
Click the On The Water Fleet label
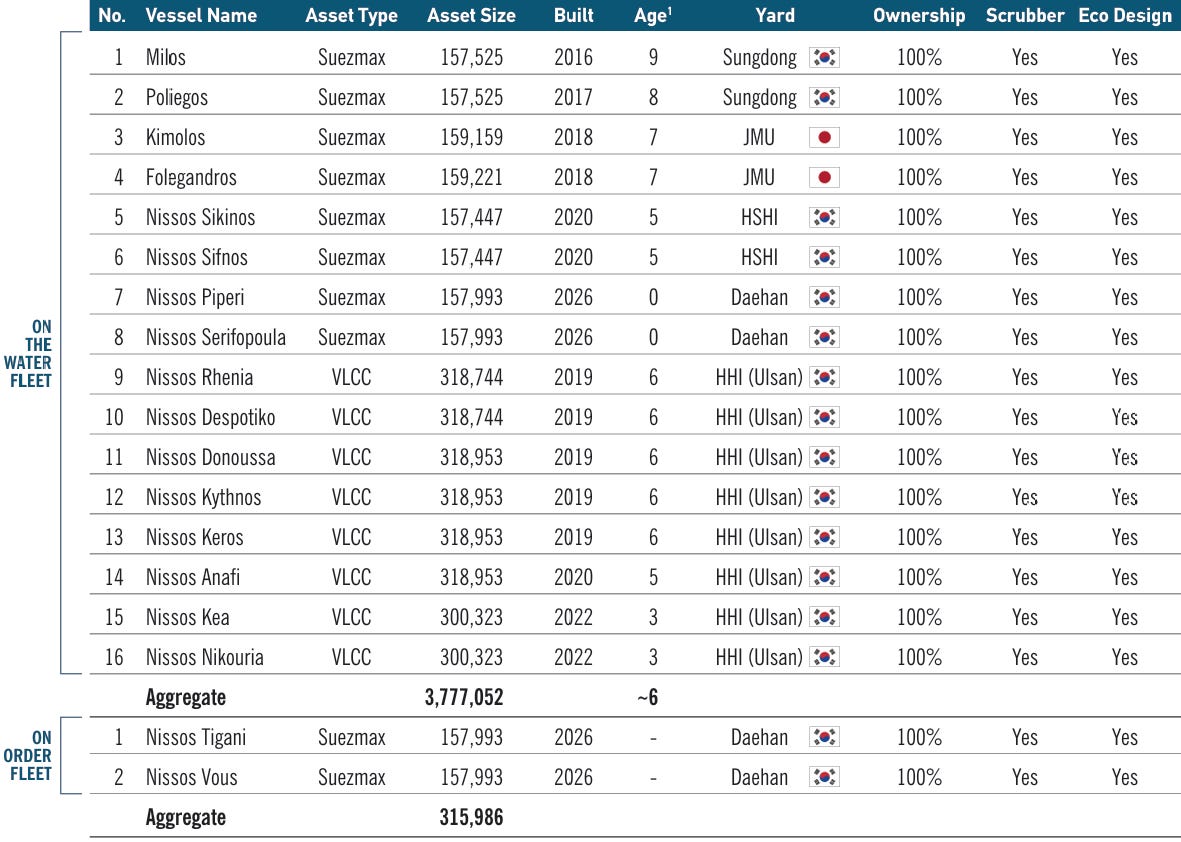tap(29, 353)
